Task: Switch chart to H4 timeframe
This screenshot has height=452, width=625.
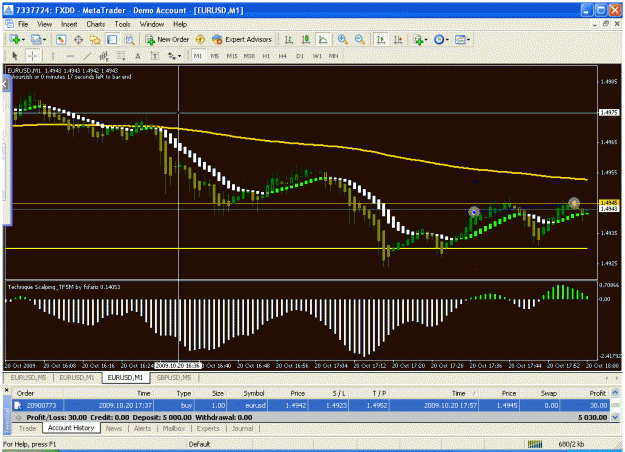Action: [x=283, y=56]
